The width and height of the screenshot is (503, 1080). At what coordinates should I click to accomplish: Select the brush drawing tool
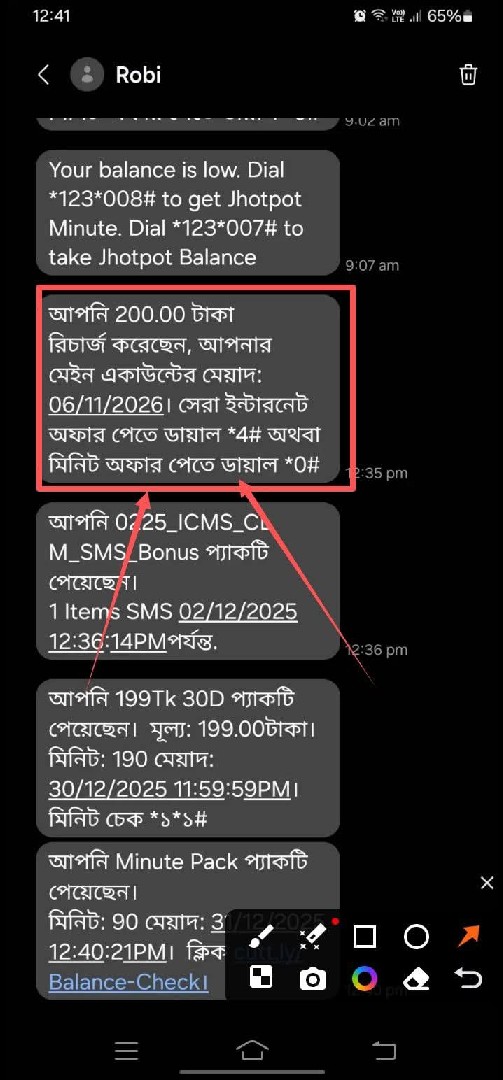(262, 936)
